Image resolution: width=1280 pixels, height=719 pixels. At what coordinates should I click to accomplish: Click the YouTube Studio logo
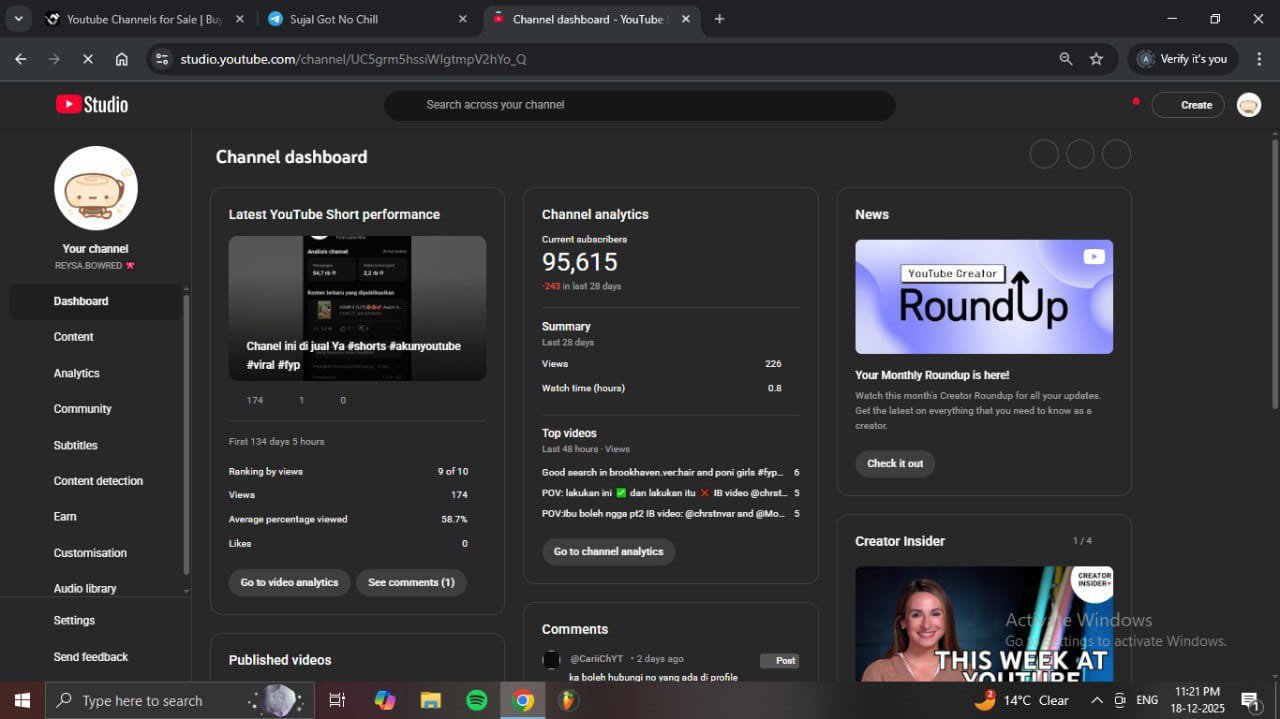click(x=92, y=105)
